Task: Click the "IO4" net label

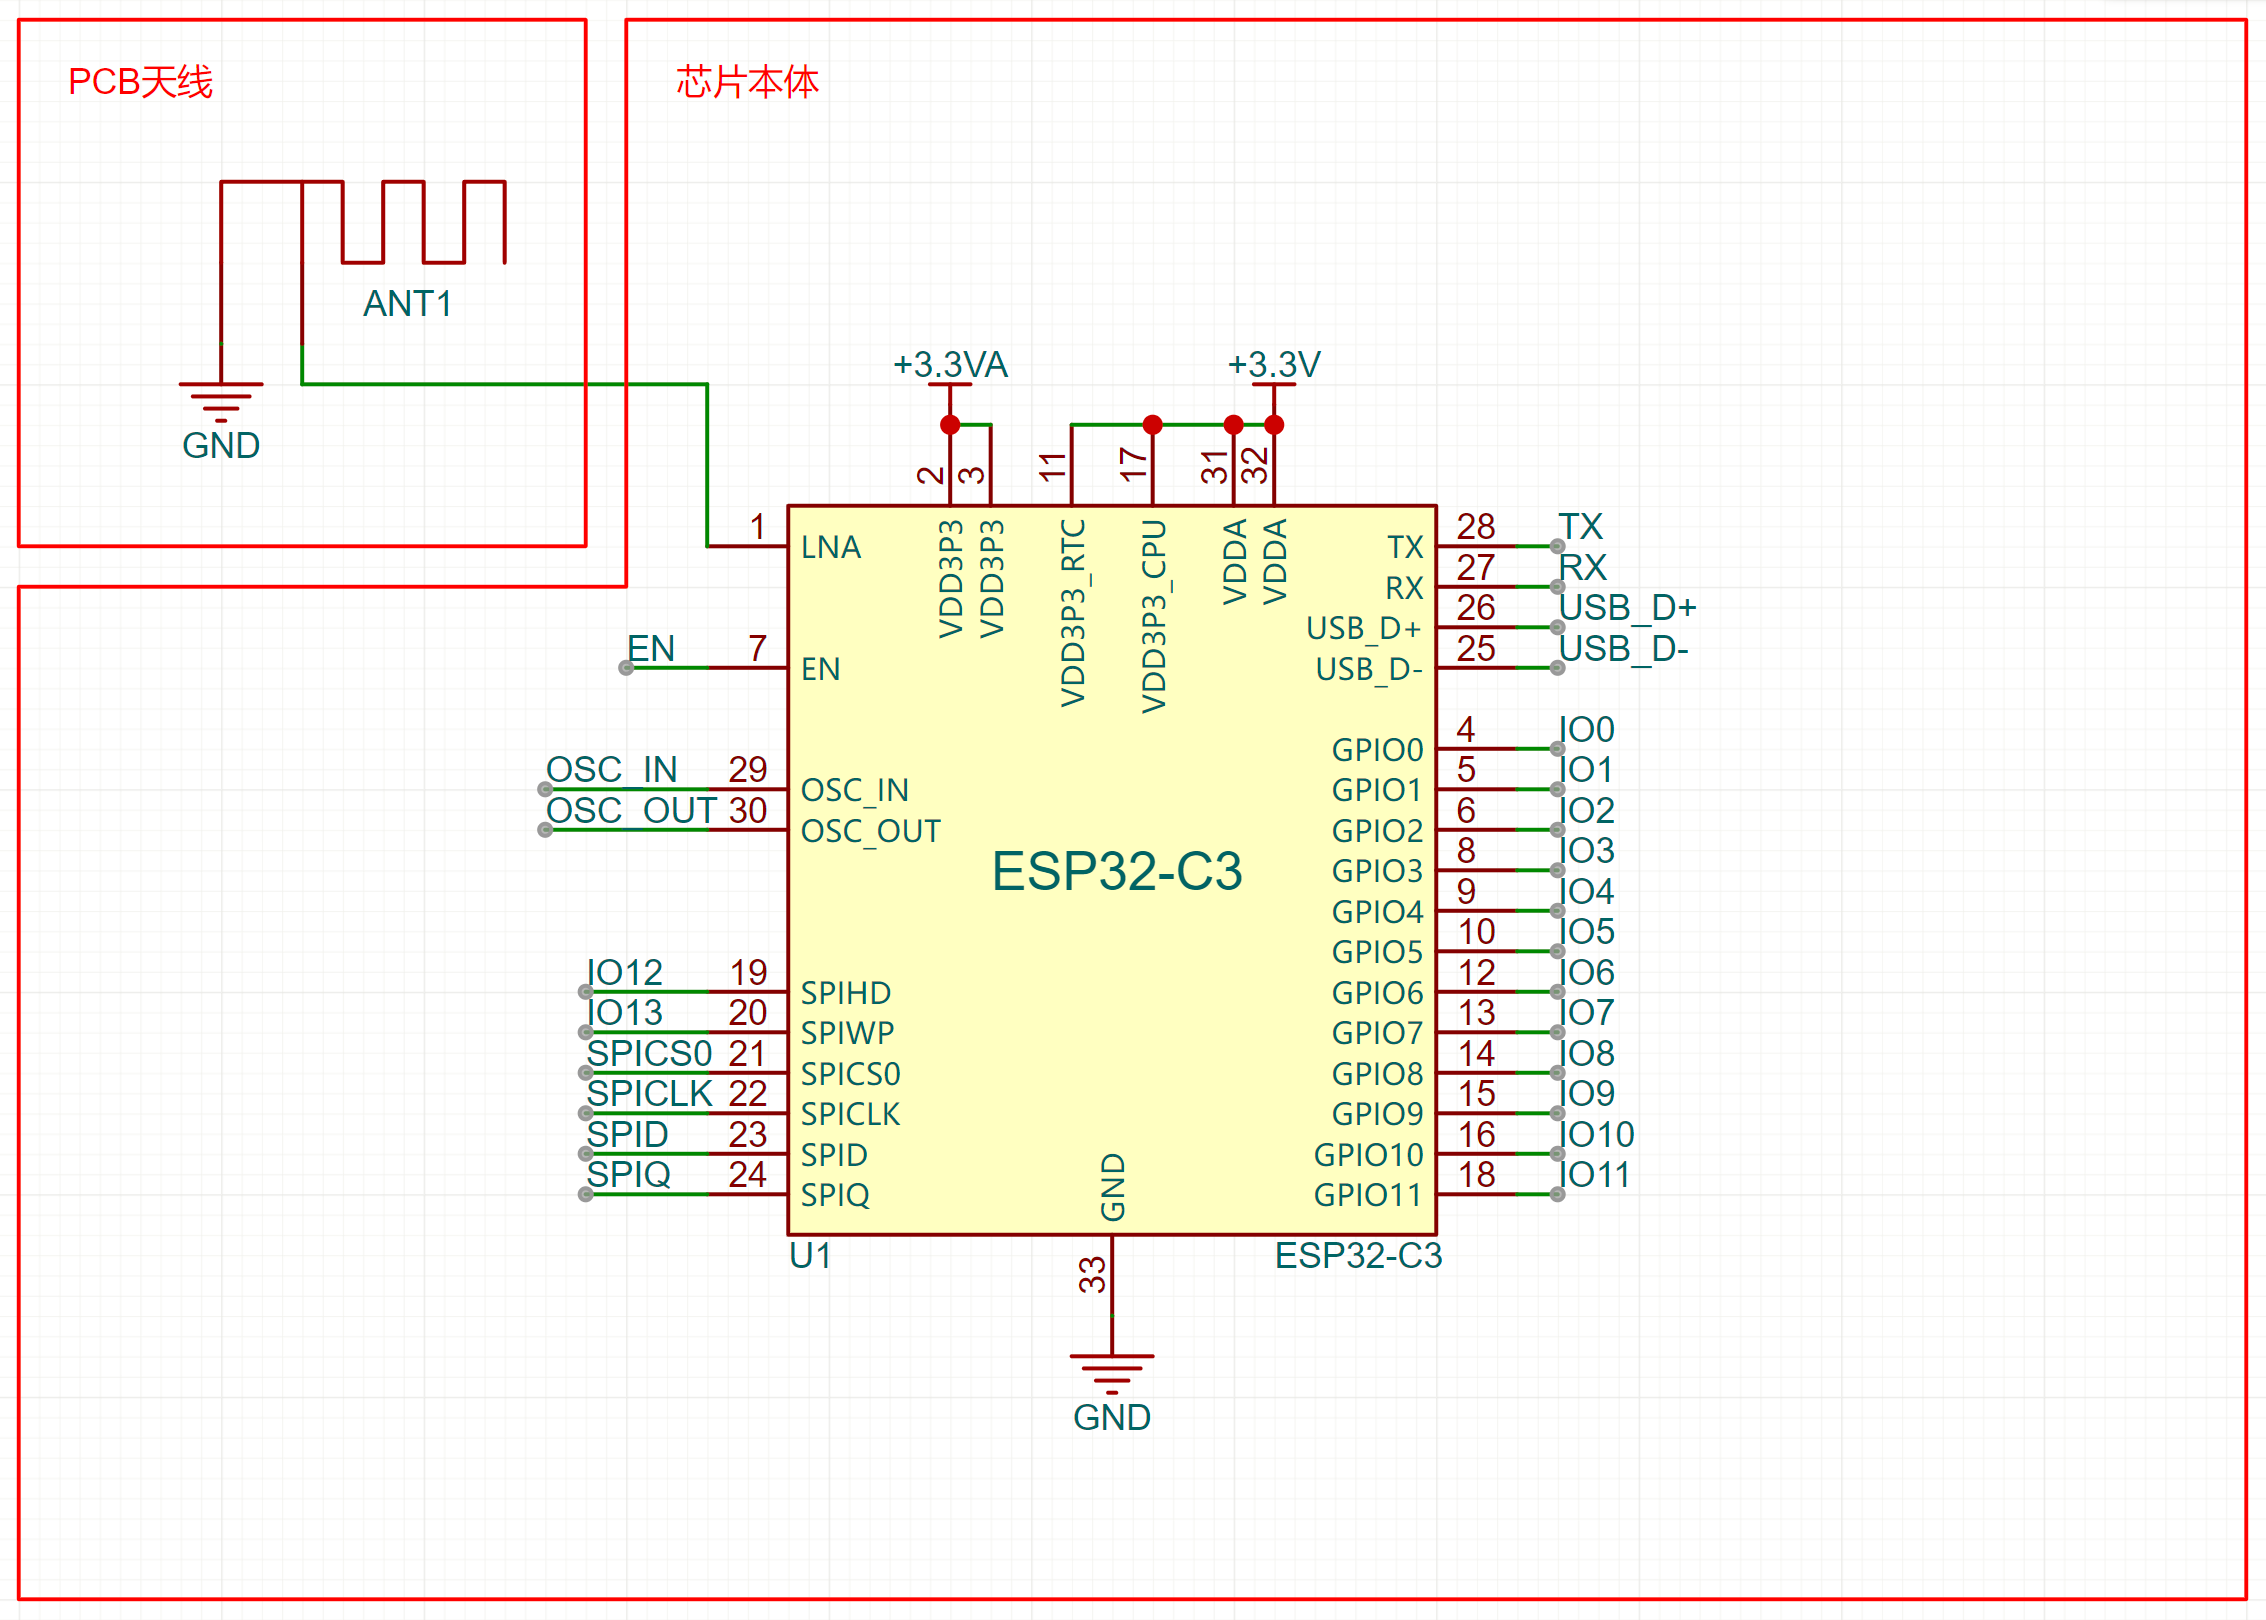Action: tap(1587, 892)
